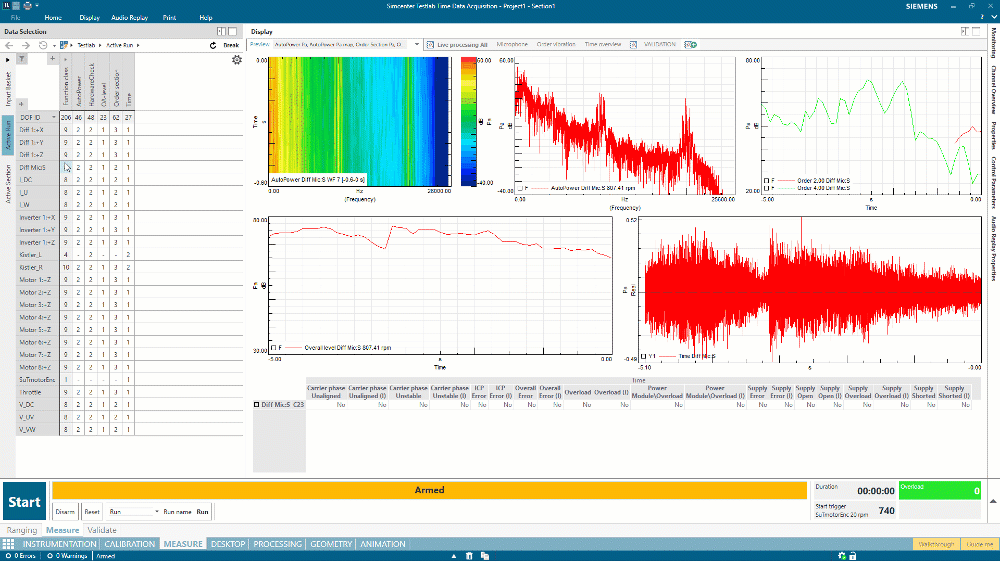Switch to the PROCESSING workflow tab
The image size is (1000, 562).
coord(278,544)
